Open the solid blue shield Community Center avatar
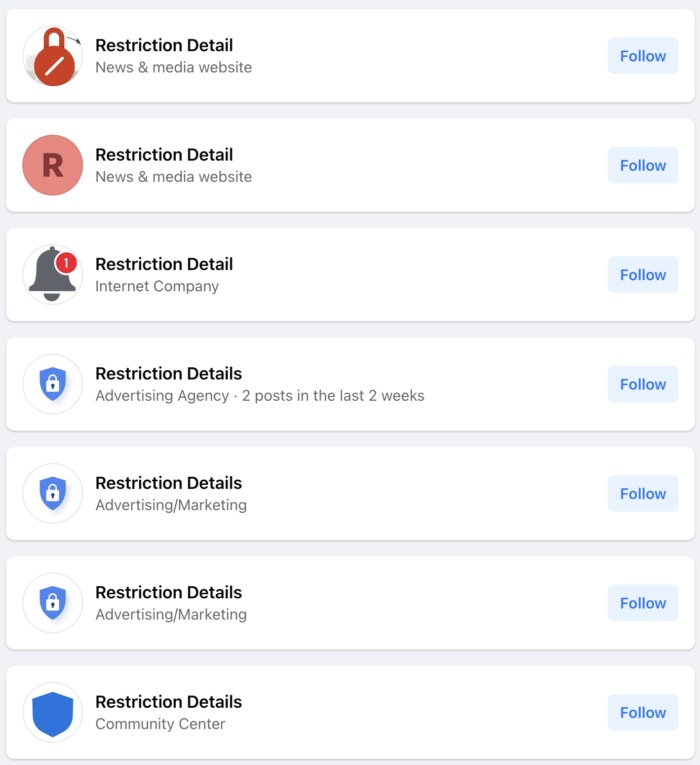The height and width of the screenshot is (765, 700). point(52,712)
